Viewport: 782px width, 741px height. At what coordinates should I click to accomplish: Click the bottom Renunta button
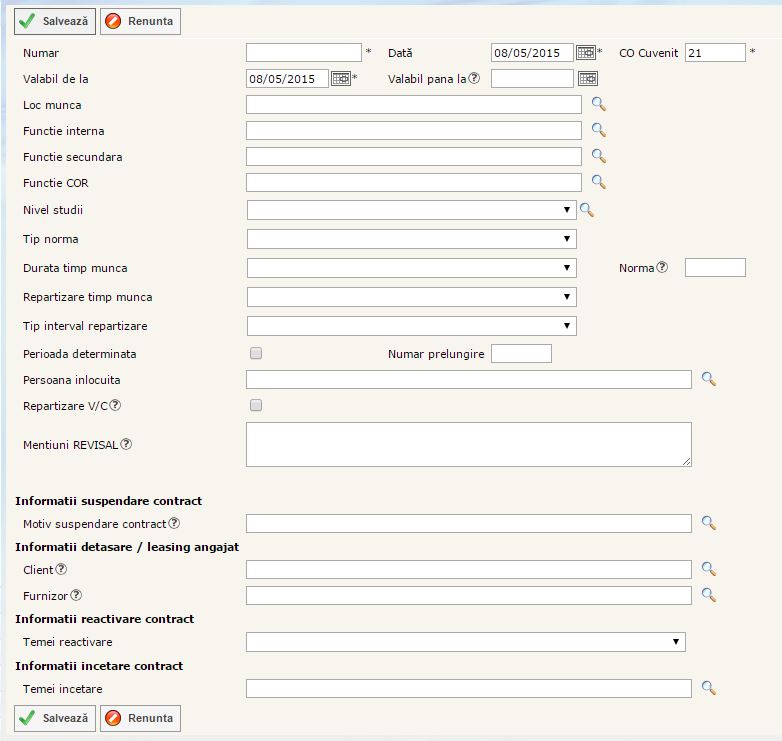(140, 718)
